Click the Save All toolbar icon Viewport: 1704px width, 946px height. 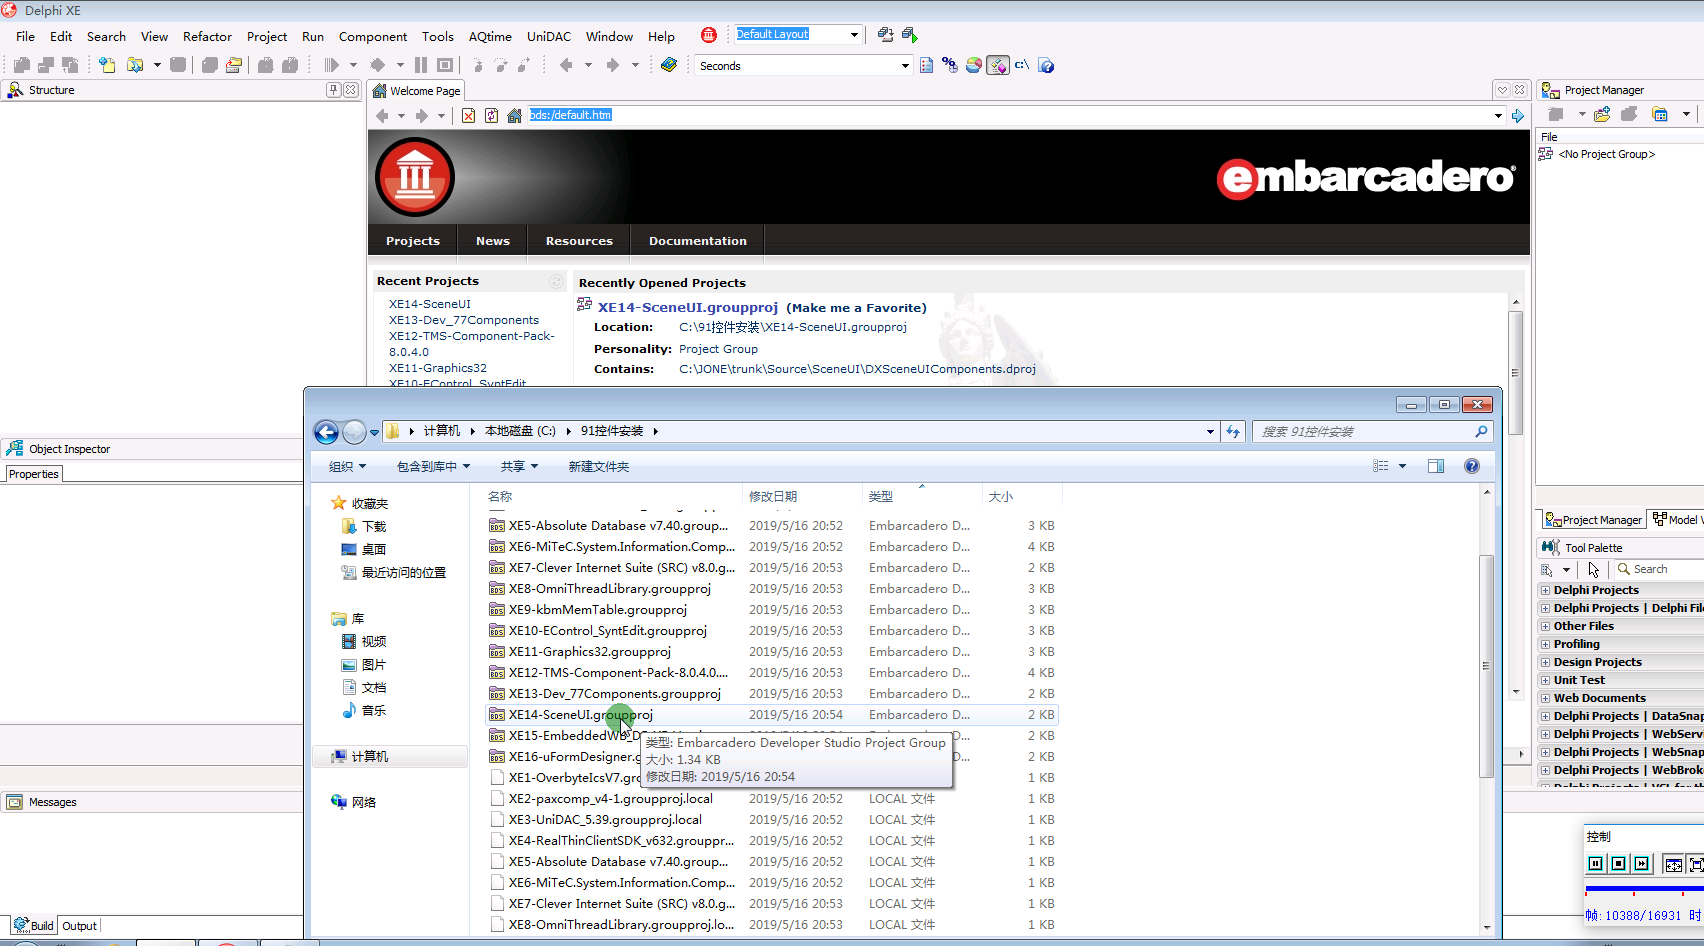pos(210,65)
